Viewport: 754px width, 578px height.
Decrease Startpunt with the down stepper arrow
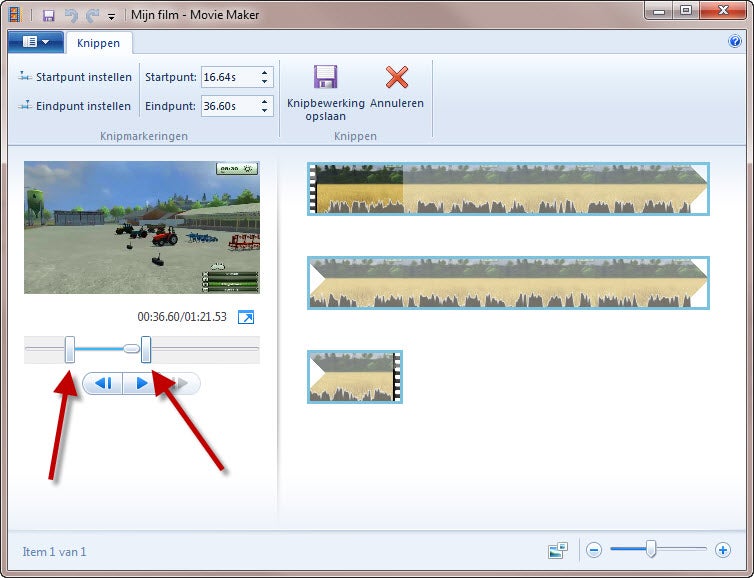[264, 82]
